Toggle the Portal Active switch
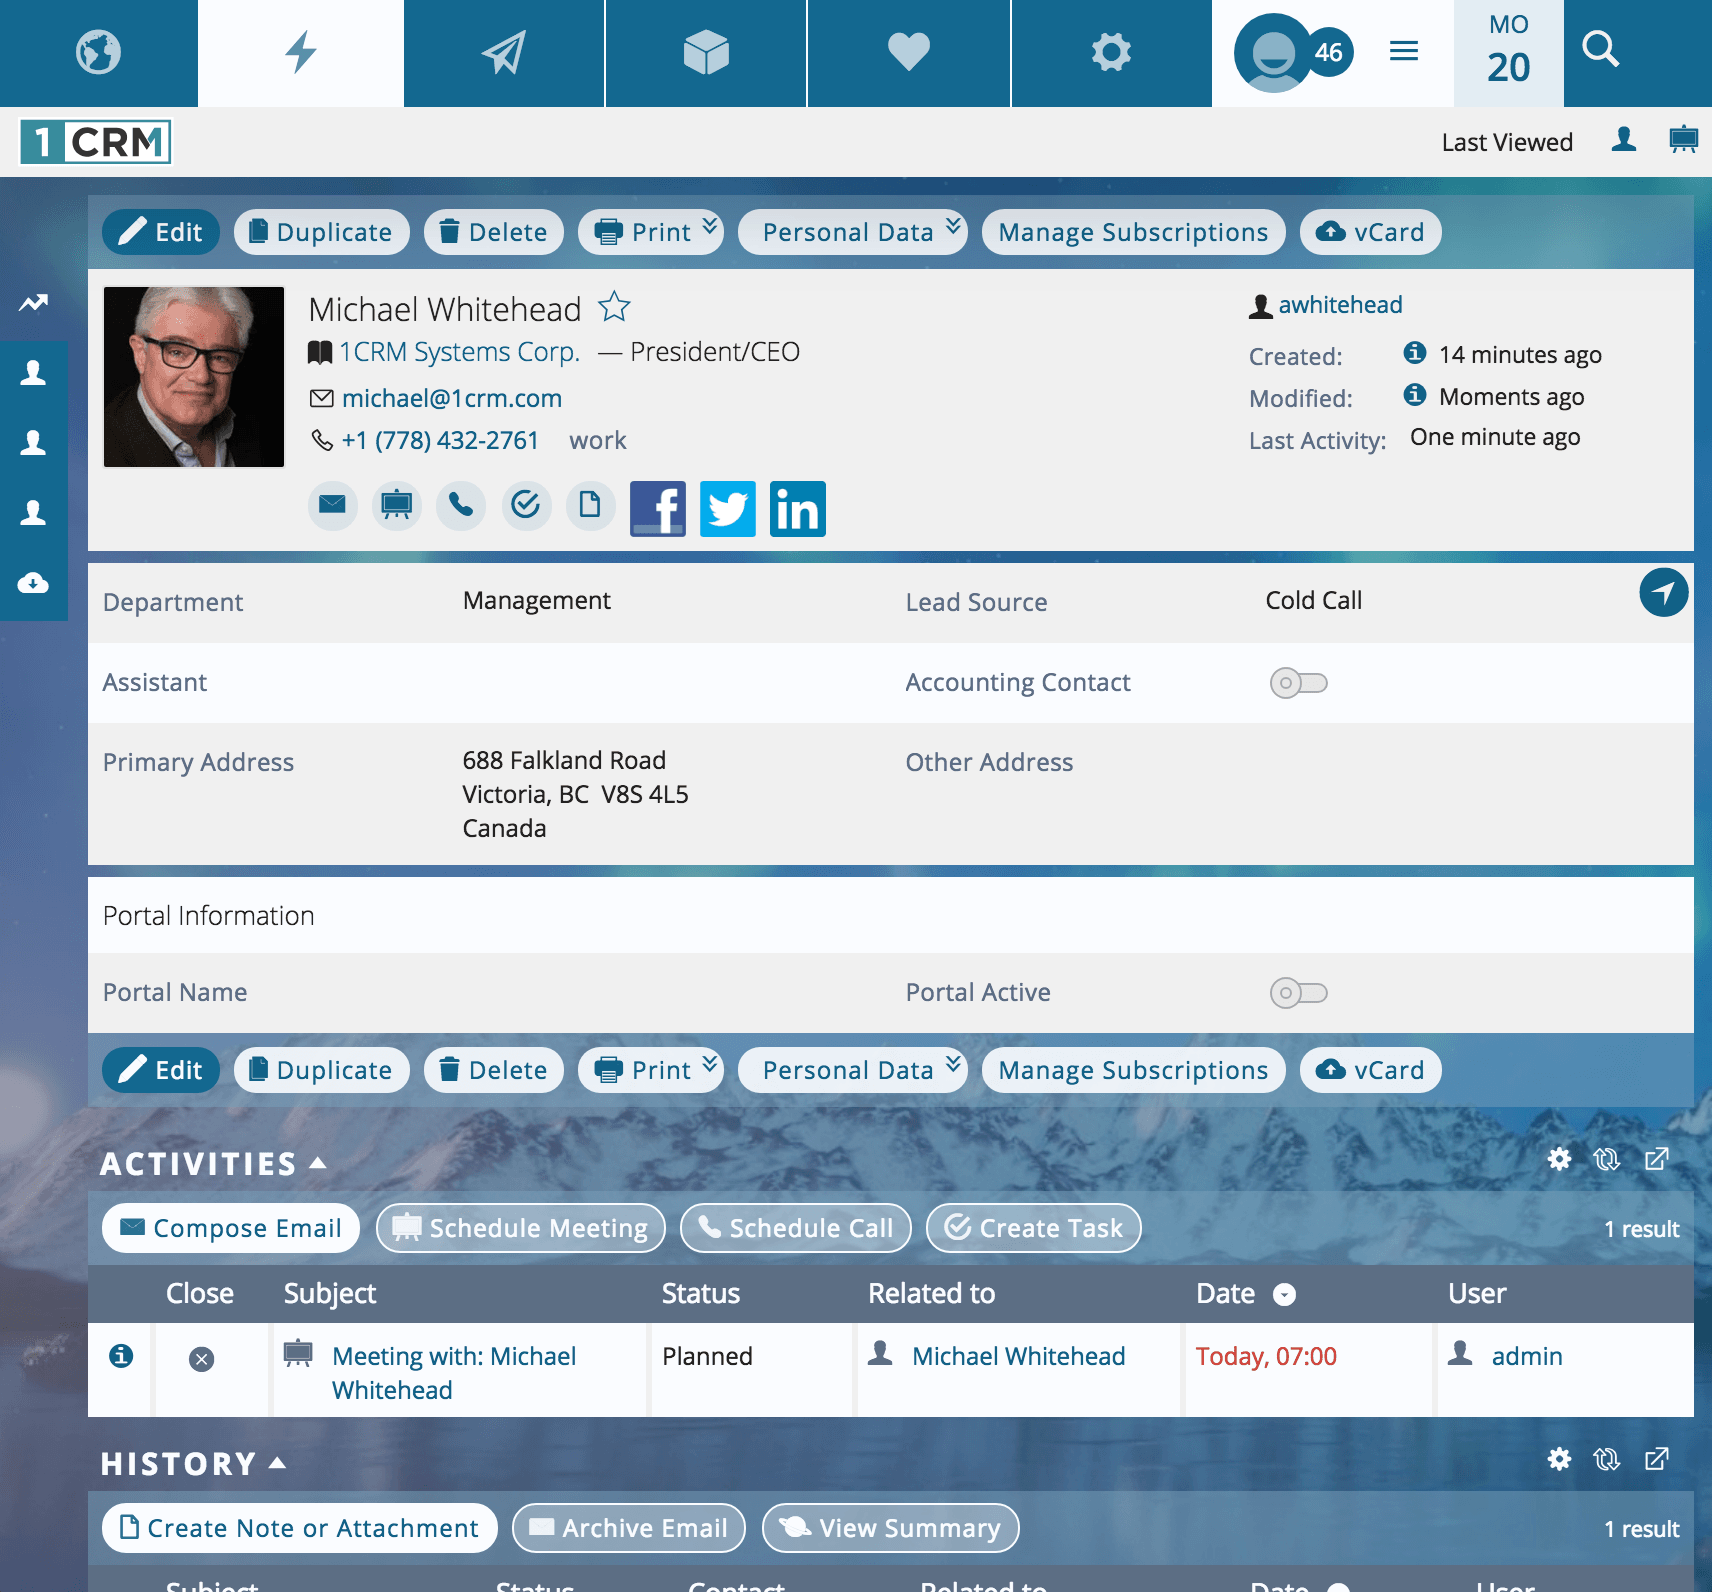 click(x=1299, y=993)
